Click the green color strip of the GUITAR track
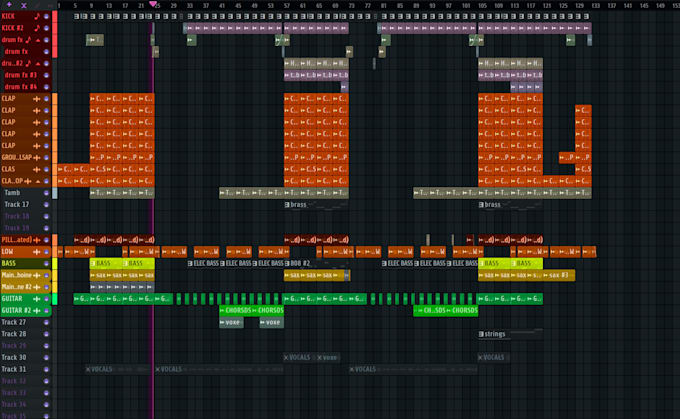The width and height of the screenshot is (680, 419). (x=55, y=299)
